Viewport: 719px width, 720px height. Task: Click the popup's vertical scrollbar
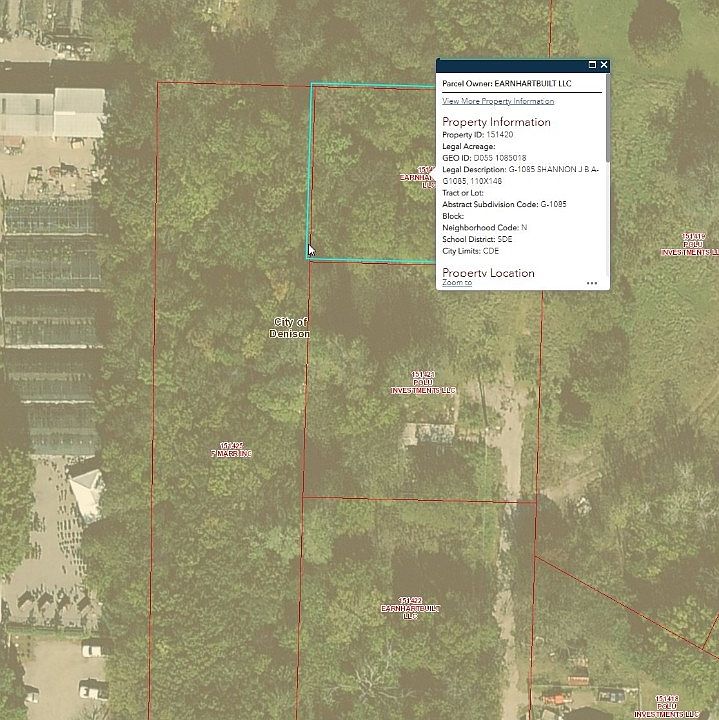click(x=608, y=118)
